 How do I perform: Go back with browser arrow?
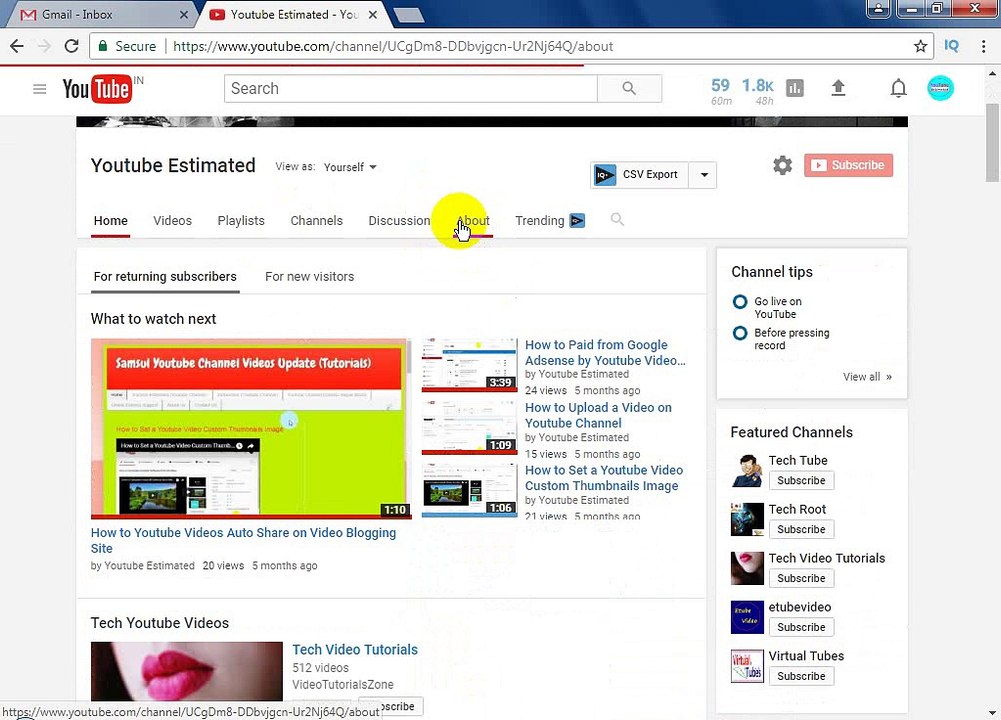coord(17,46)
